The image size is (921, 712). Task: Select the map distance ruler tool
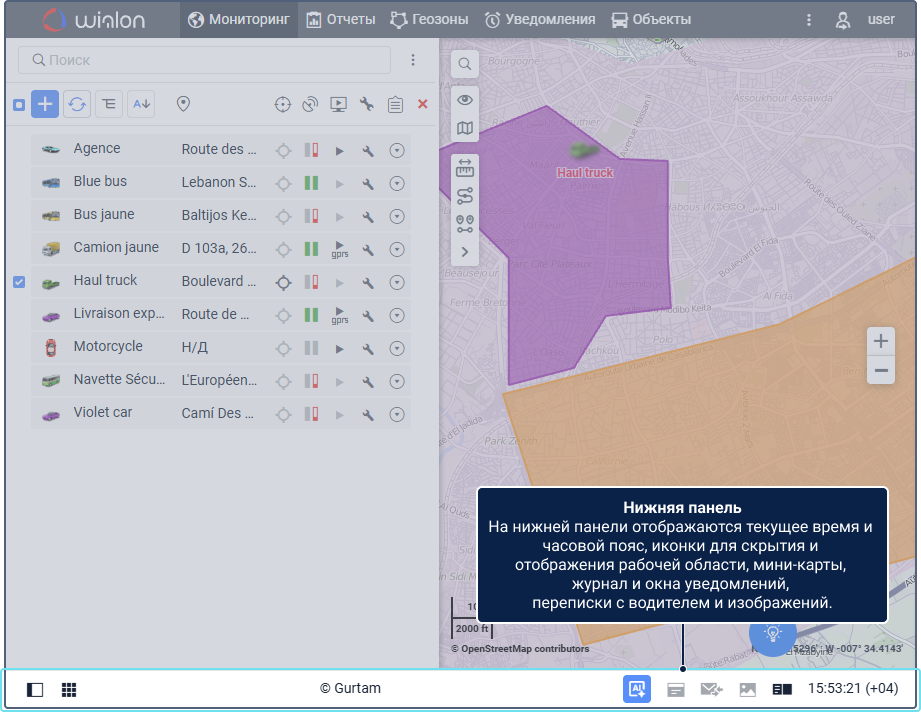465,169
